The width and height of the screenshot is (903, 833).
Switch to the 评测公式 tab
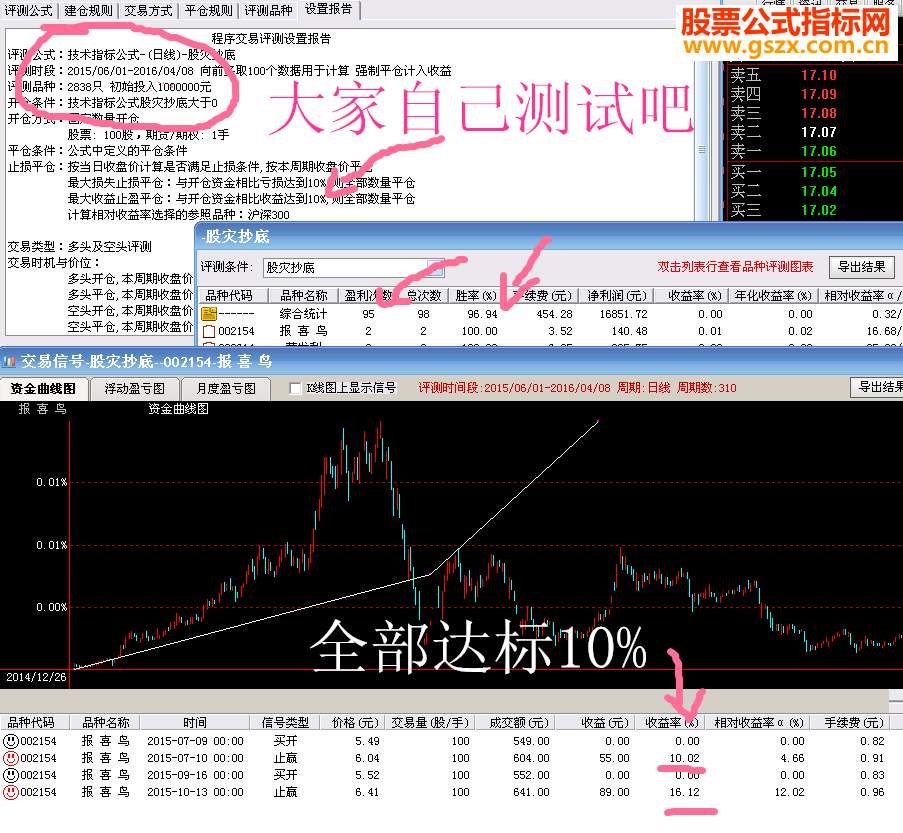pos(28,10)
